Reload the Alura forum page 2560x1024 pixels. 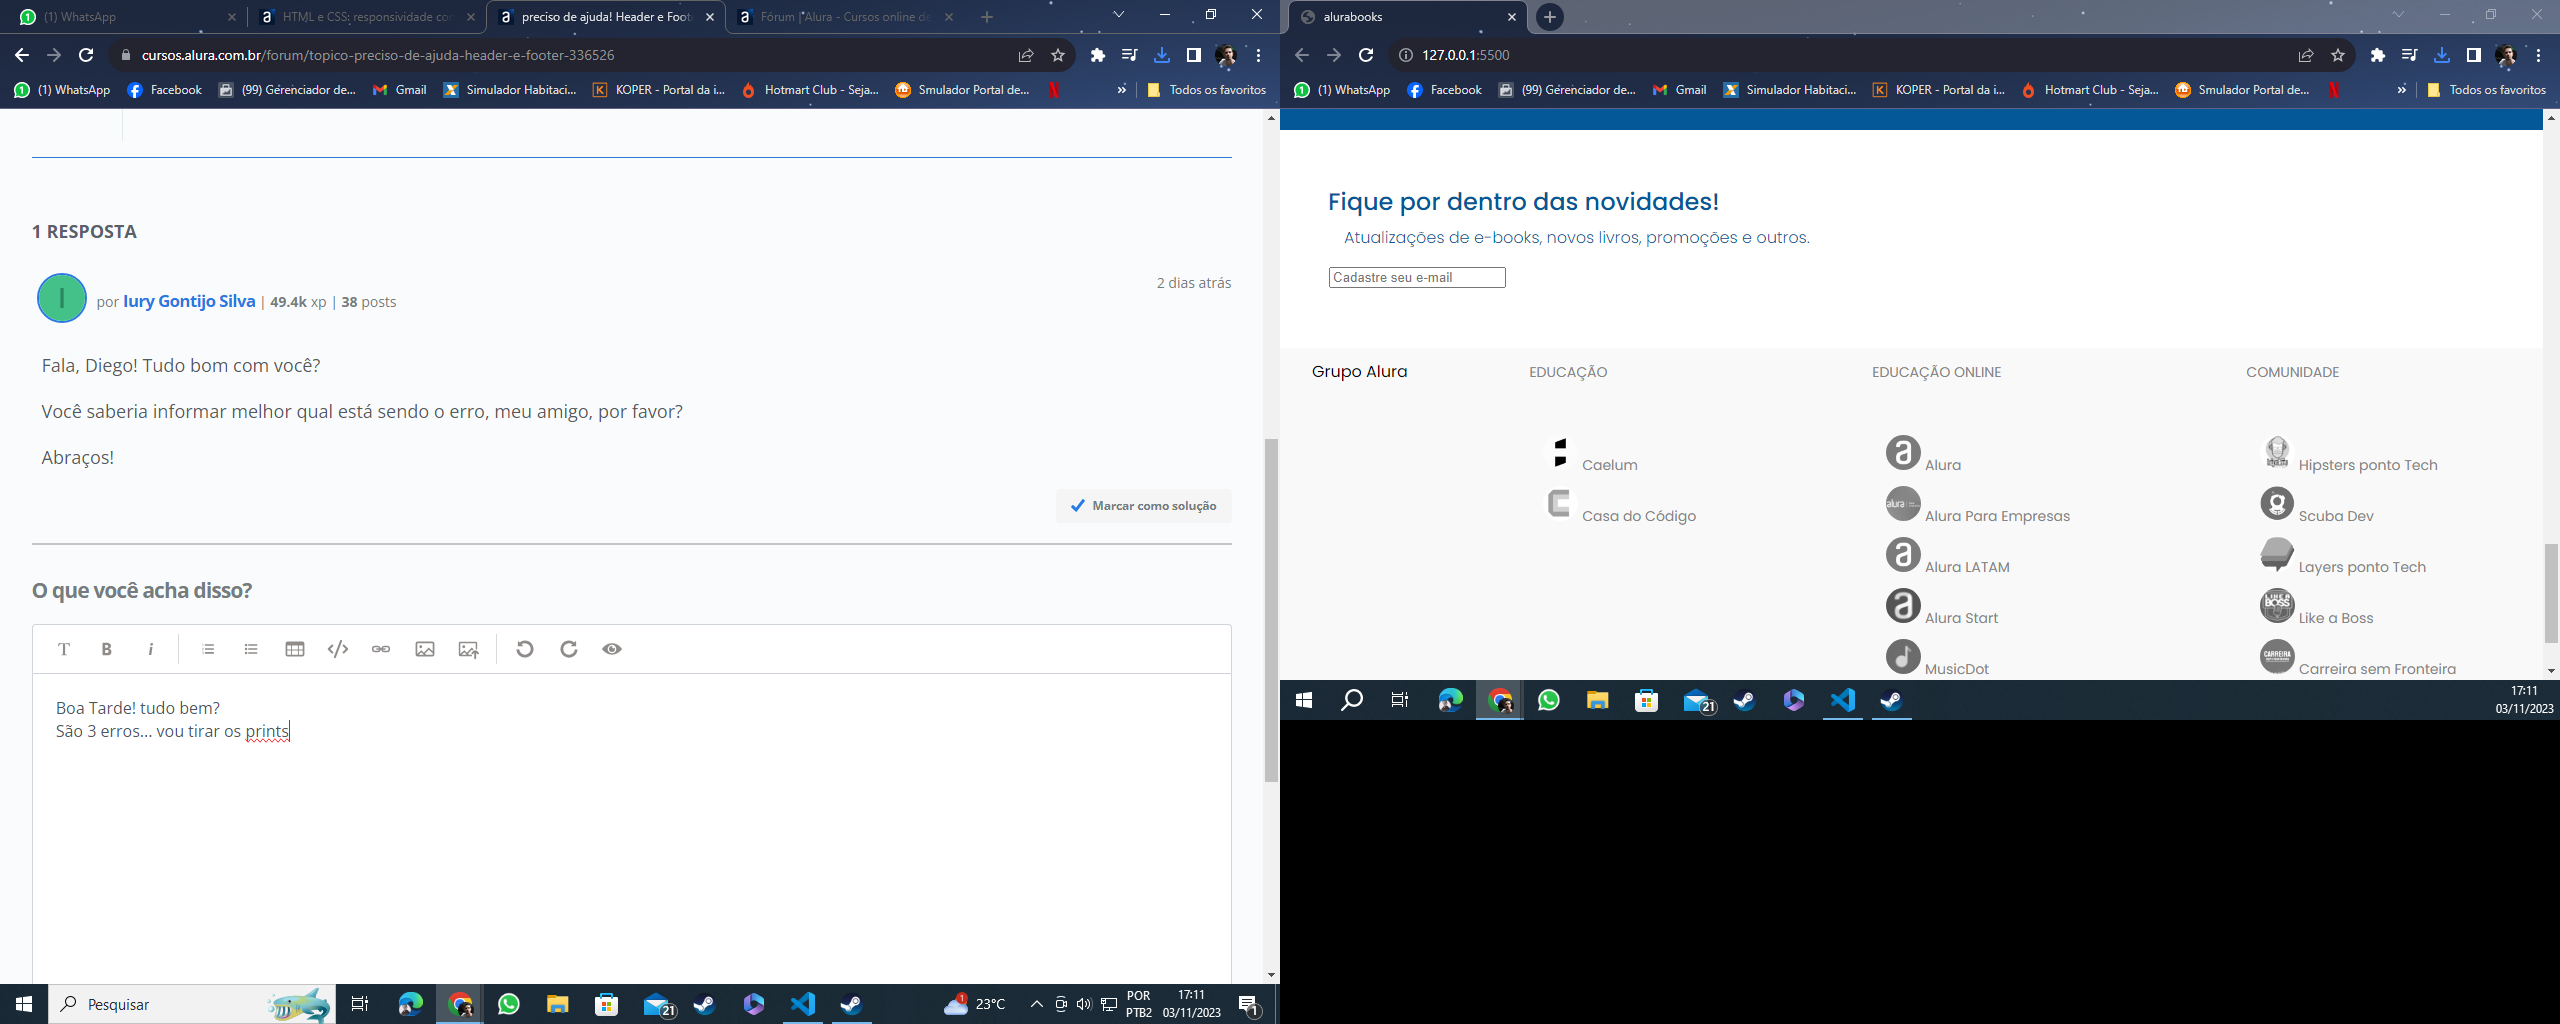tap(86, 55)
